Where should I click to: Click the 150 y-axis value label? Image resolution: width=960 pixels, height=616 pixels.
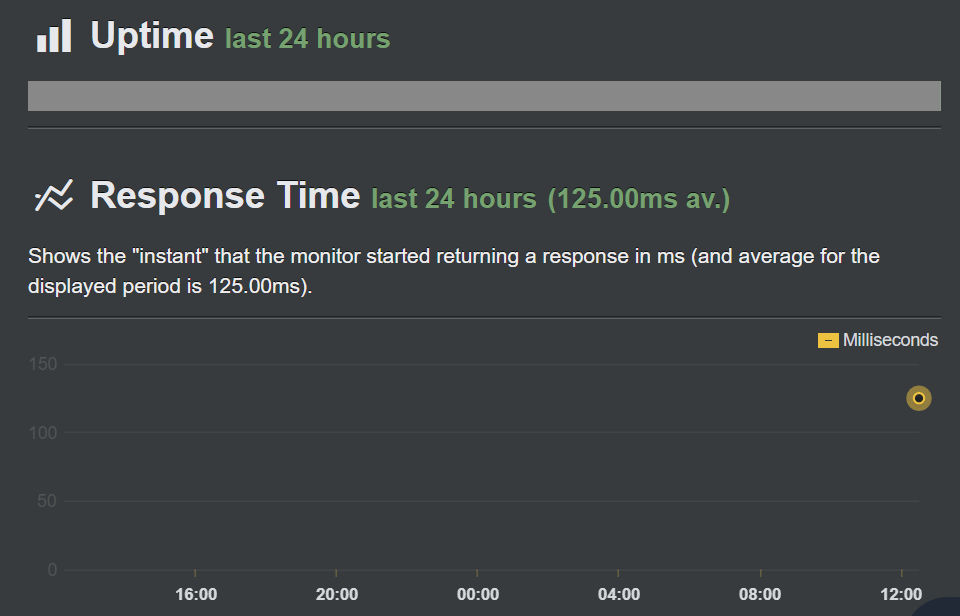(x=43, y=364)
